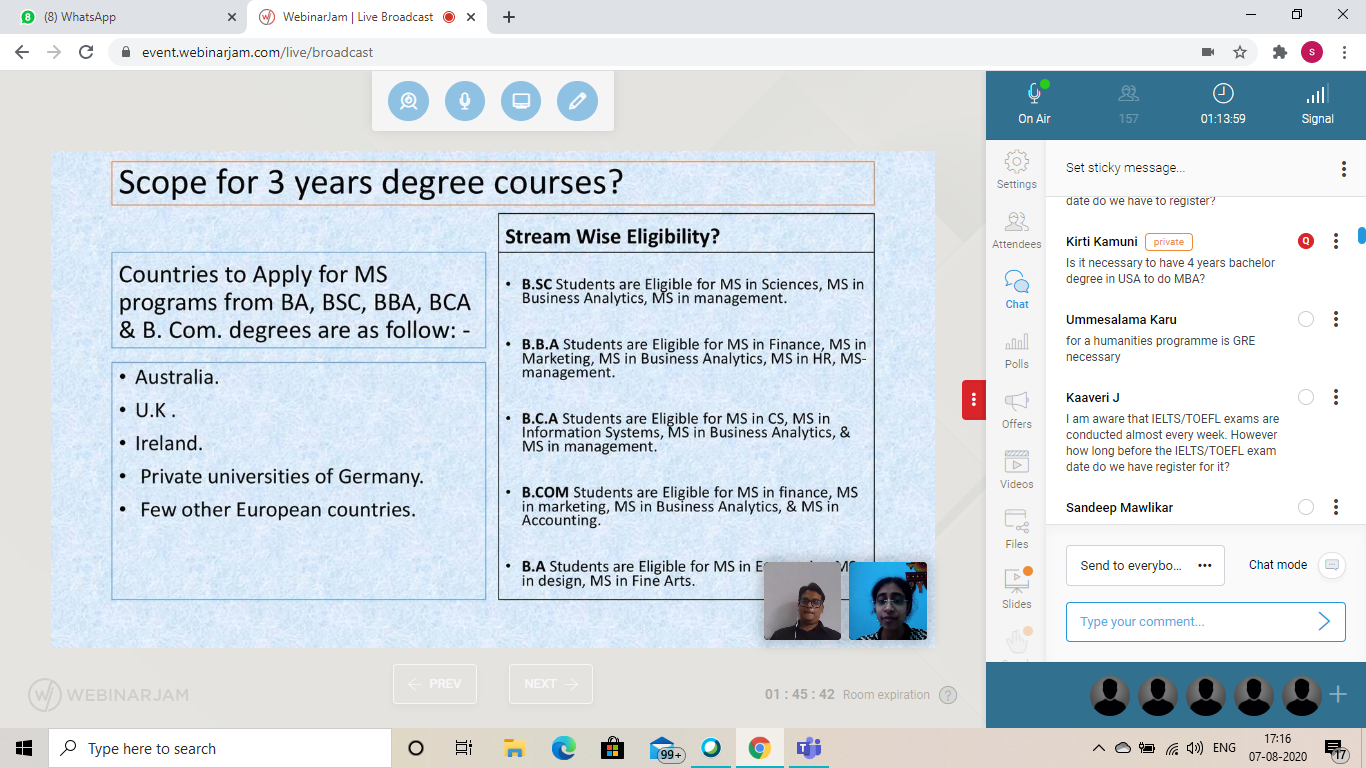
Task: Go back a slide using PREV
Action: coord(434,684)
